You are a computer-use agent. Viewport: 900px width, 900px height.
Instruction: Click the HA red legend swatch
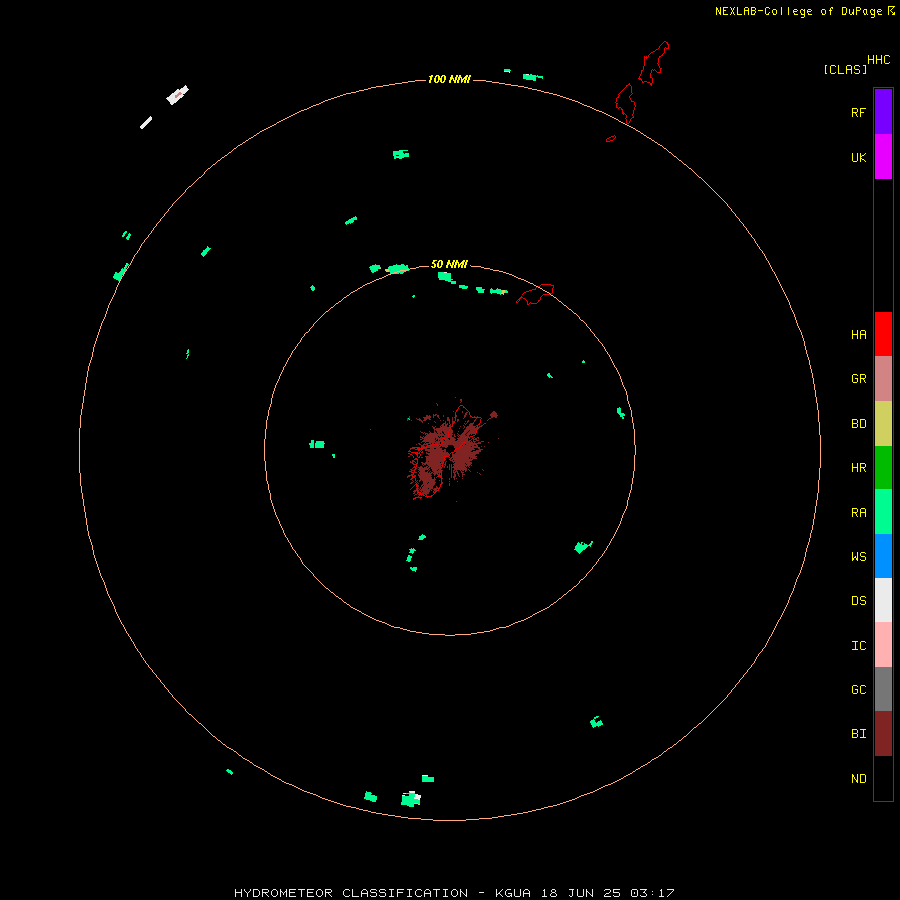(x=883, y=334)
